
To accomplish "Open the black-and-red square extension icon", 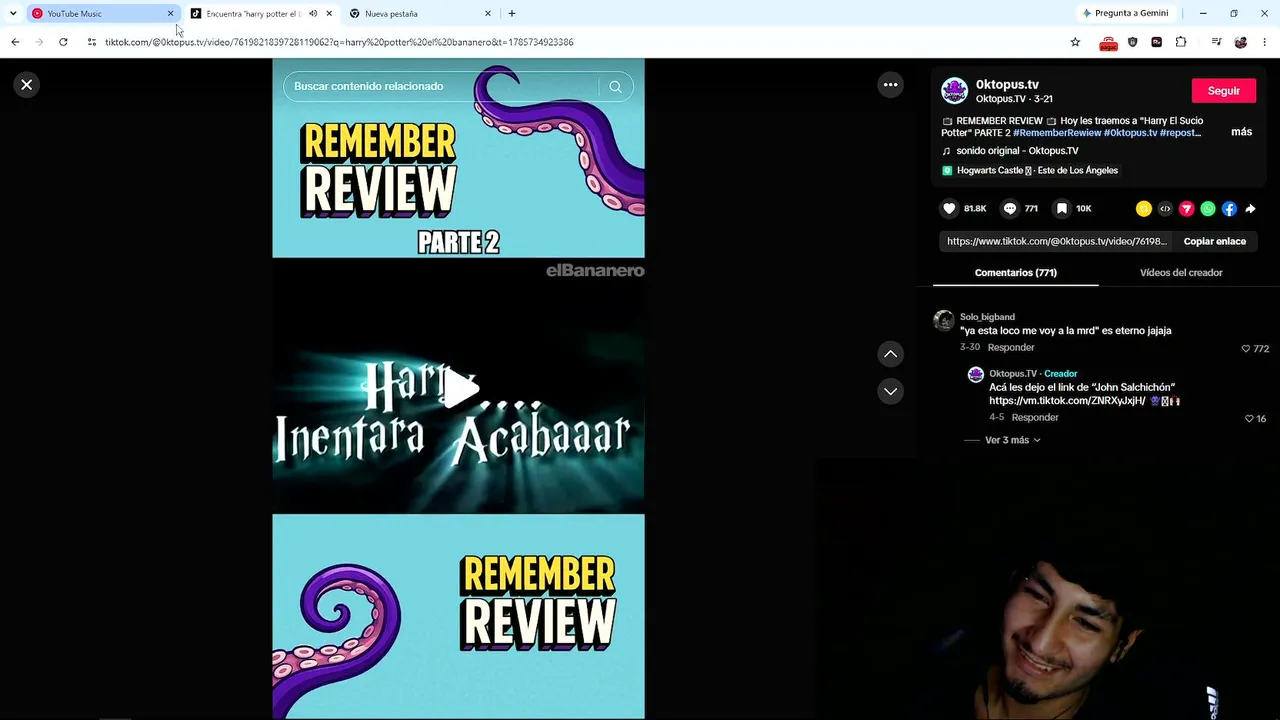I will tap(1157, 42).
